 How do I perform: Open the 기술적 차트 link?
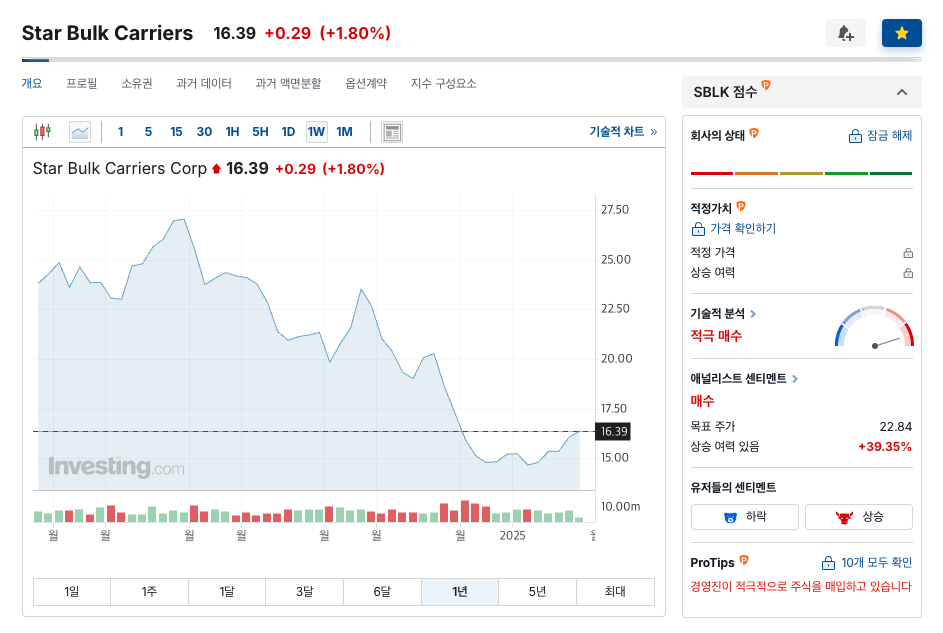[622, 131]
